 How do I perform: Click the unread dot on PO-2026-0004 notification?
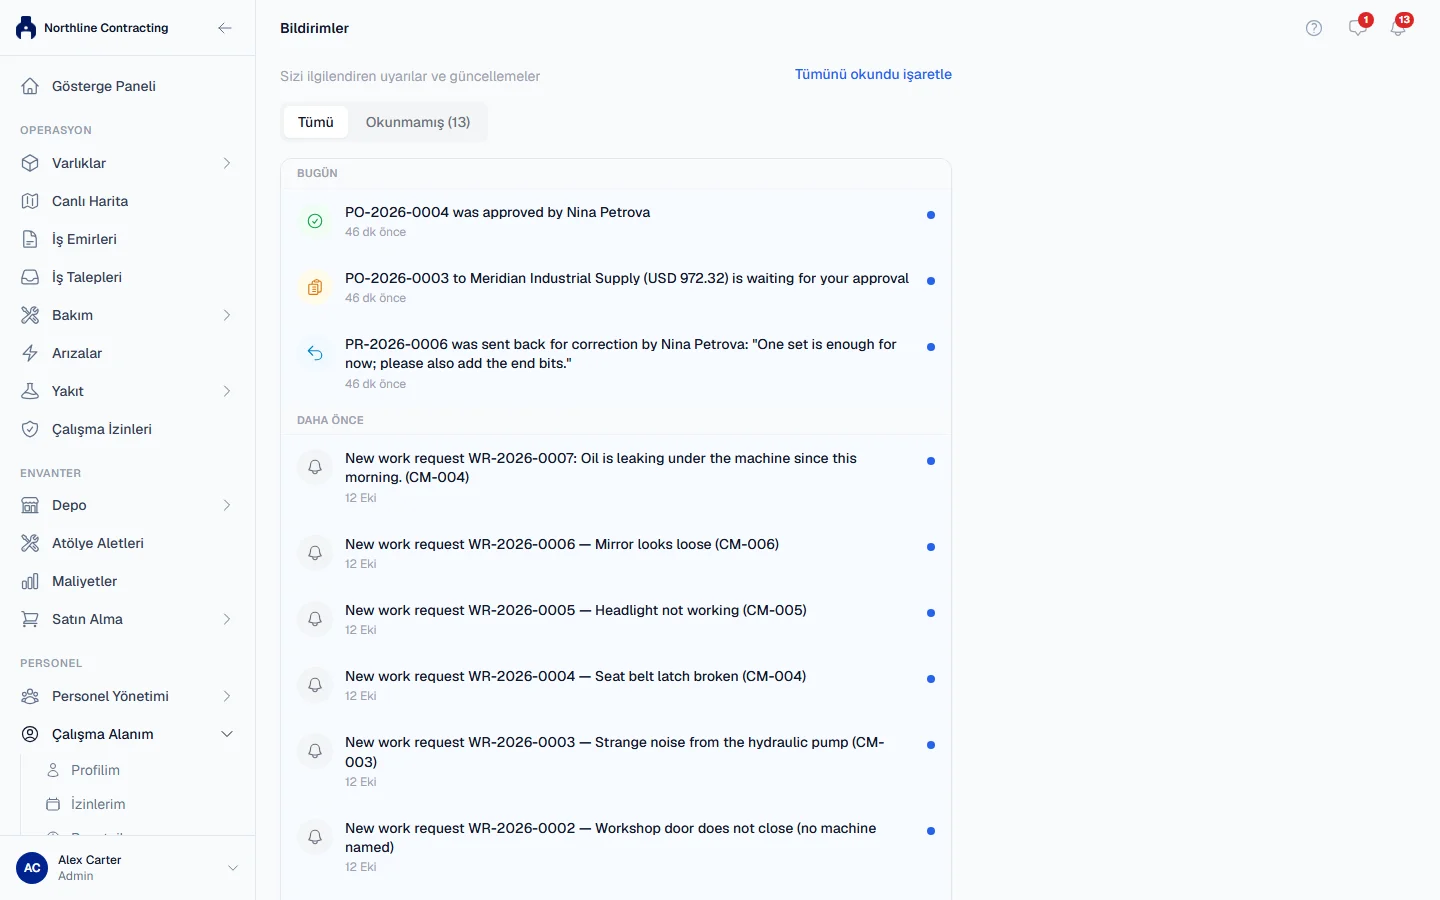931,215
